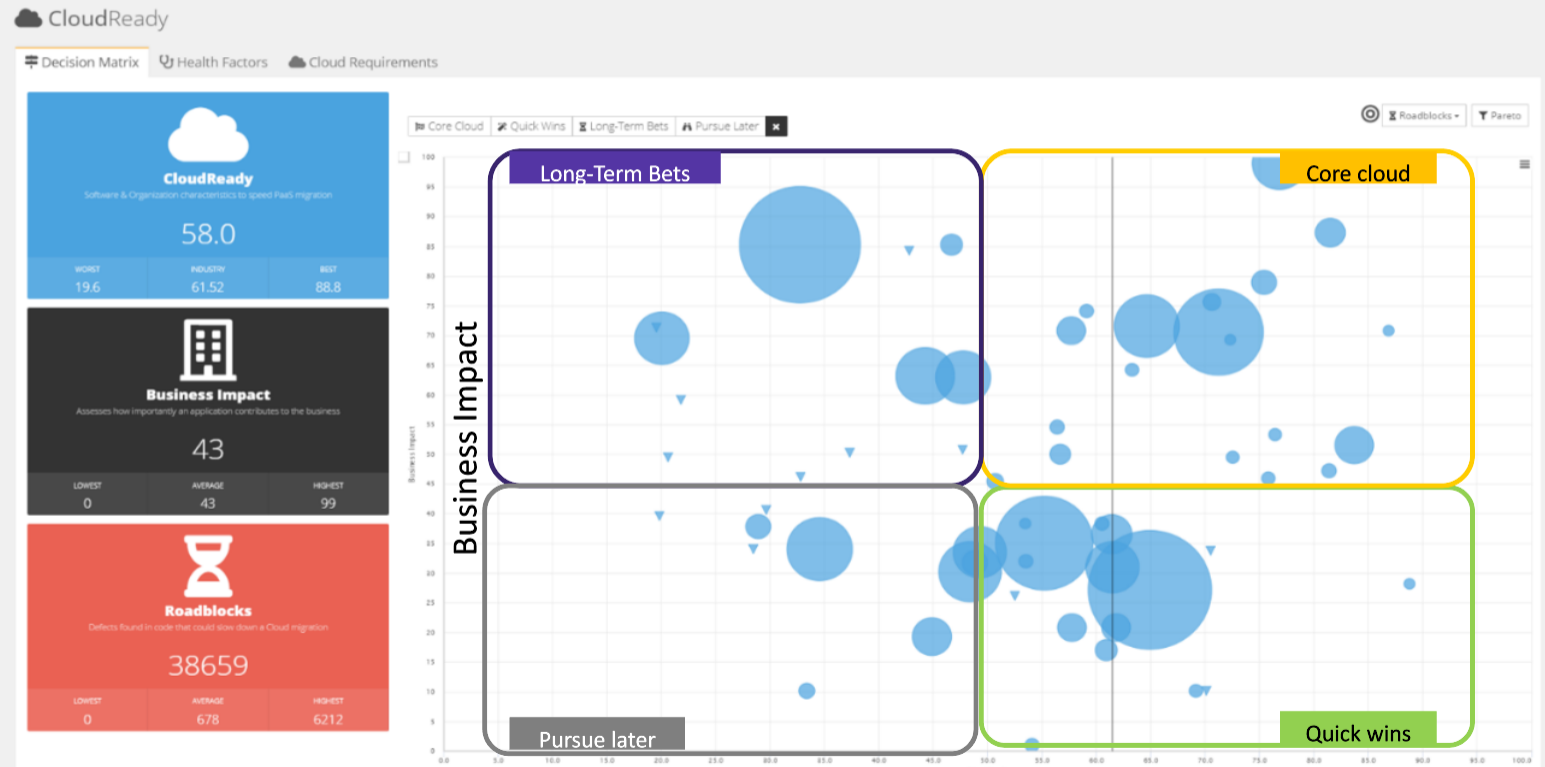The image size is (1545, 767).
Task: Select the Roadblocks total 38659
Action: click(x=207, y=665)
